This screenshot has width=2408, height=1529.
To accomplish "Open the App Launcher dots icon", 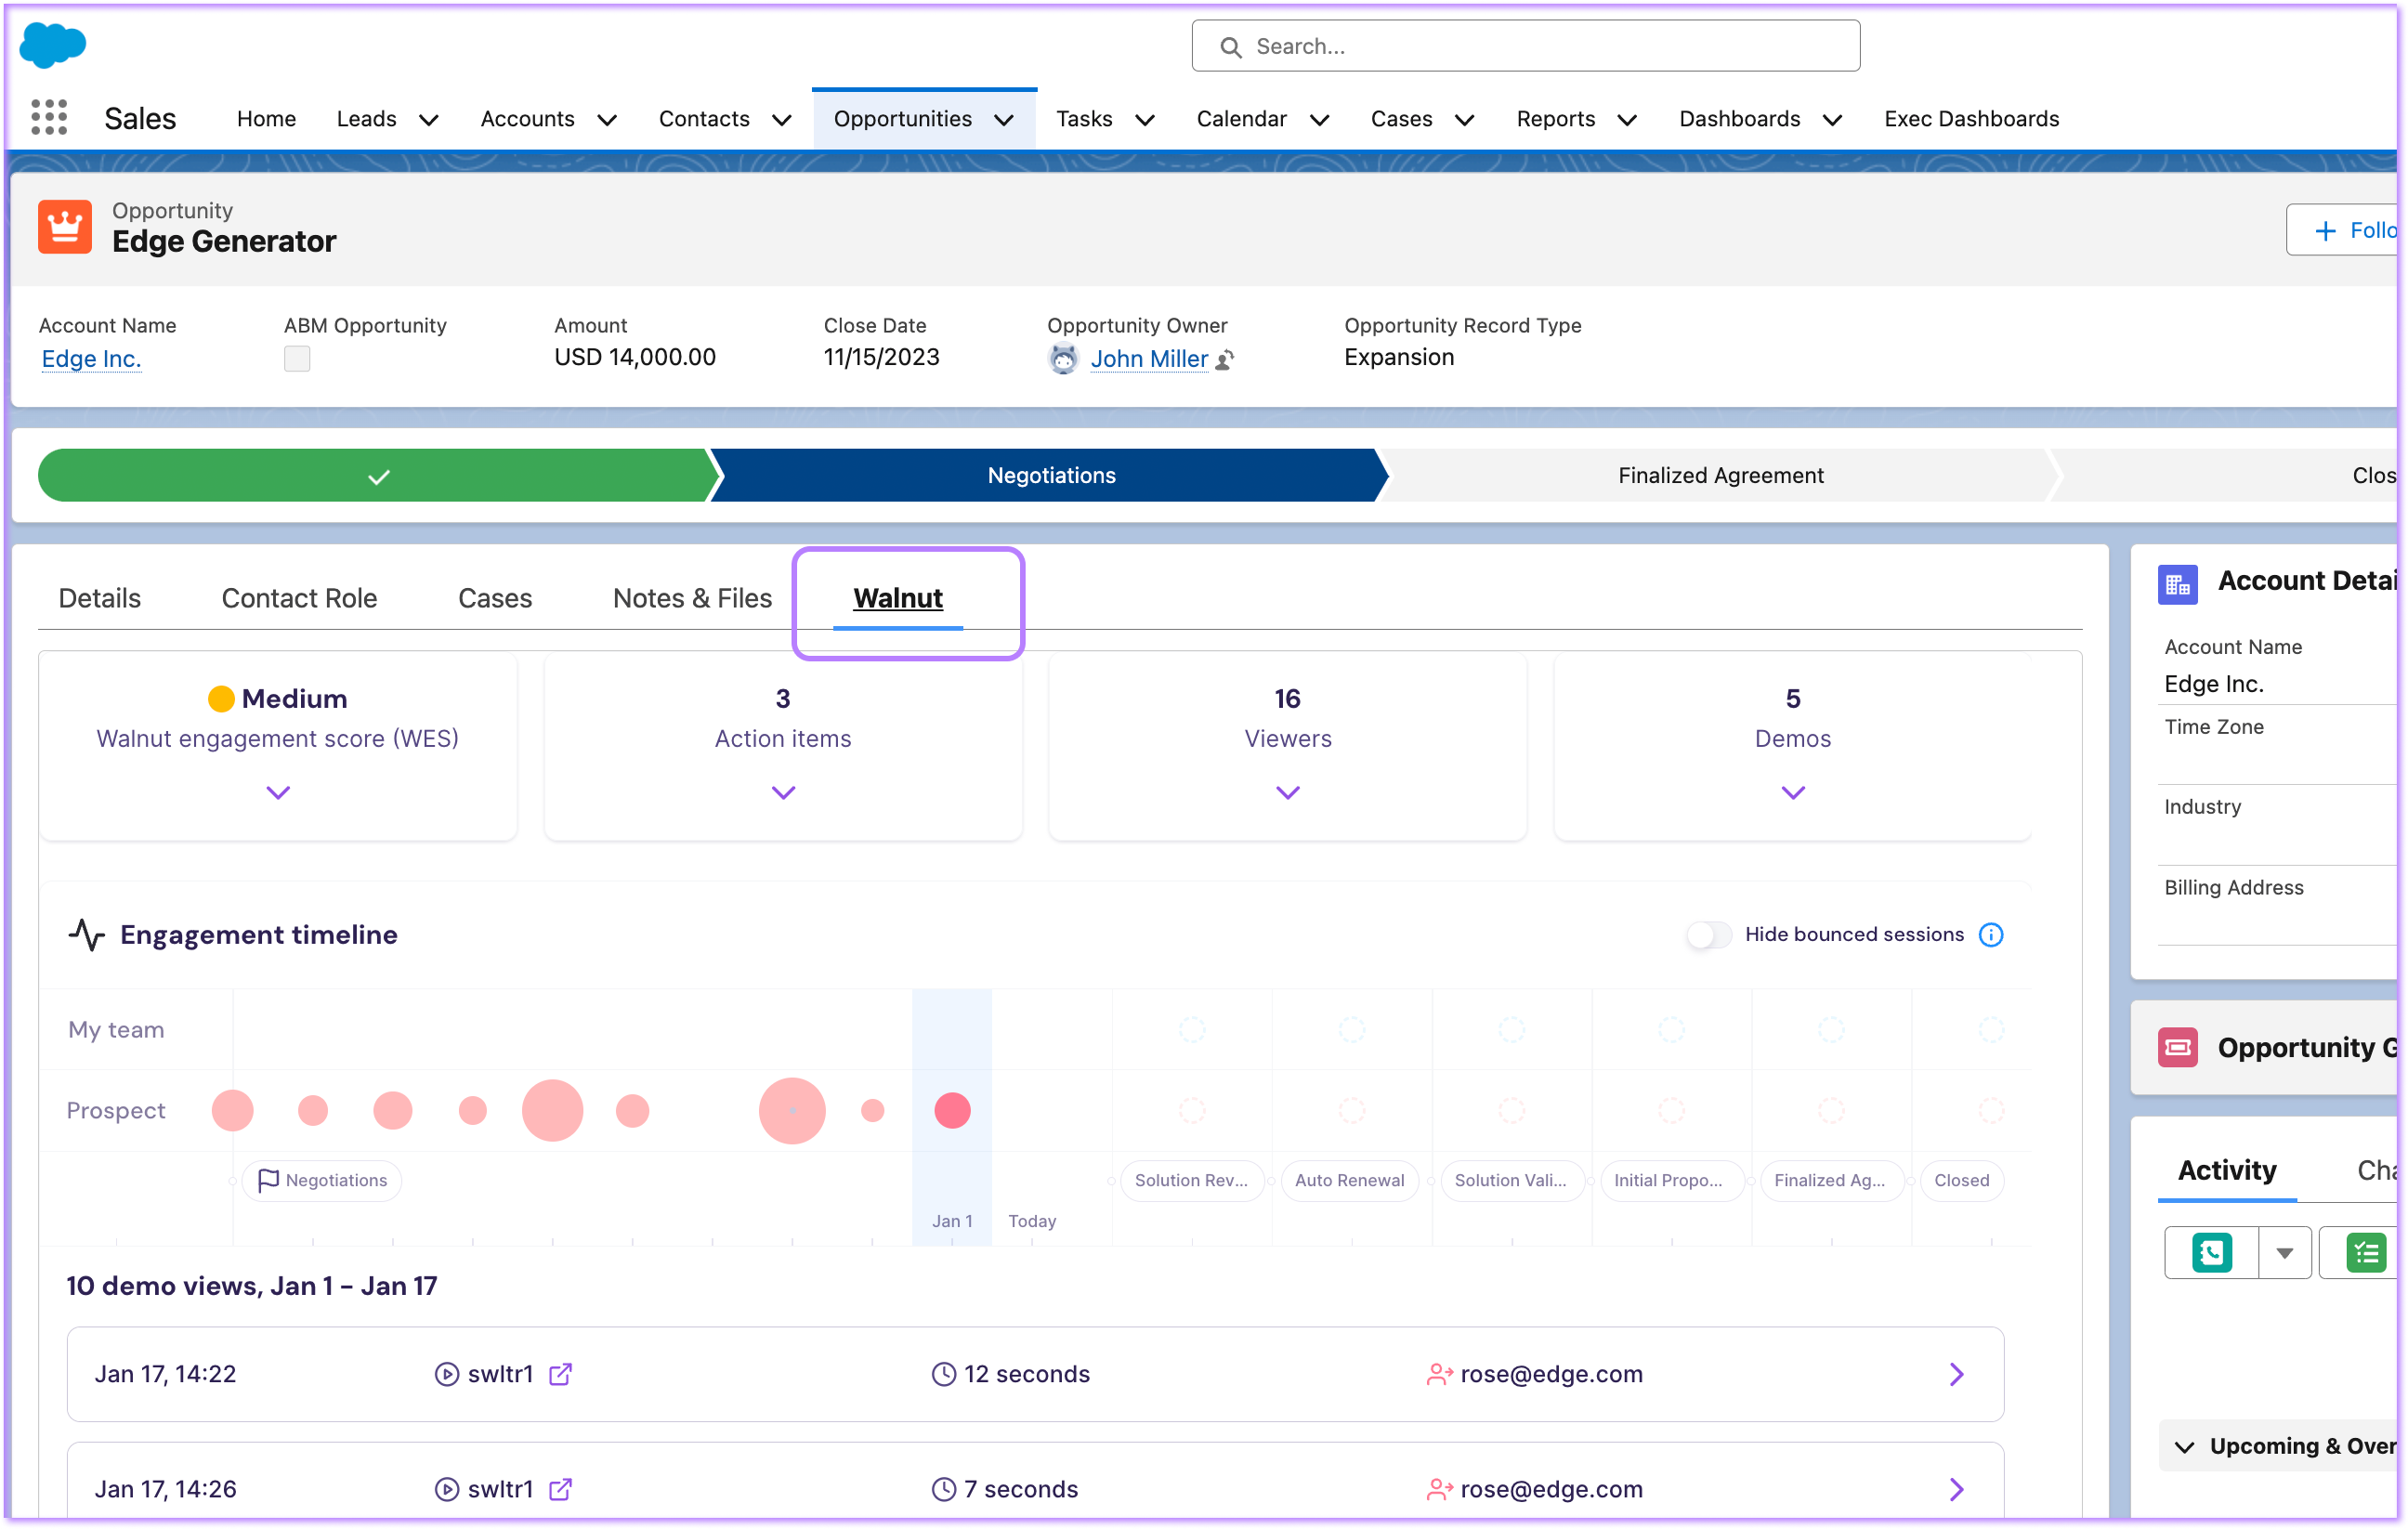I will click(x=49, y=118).
